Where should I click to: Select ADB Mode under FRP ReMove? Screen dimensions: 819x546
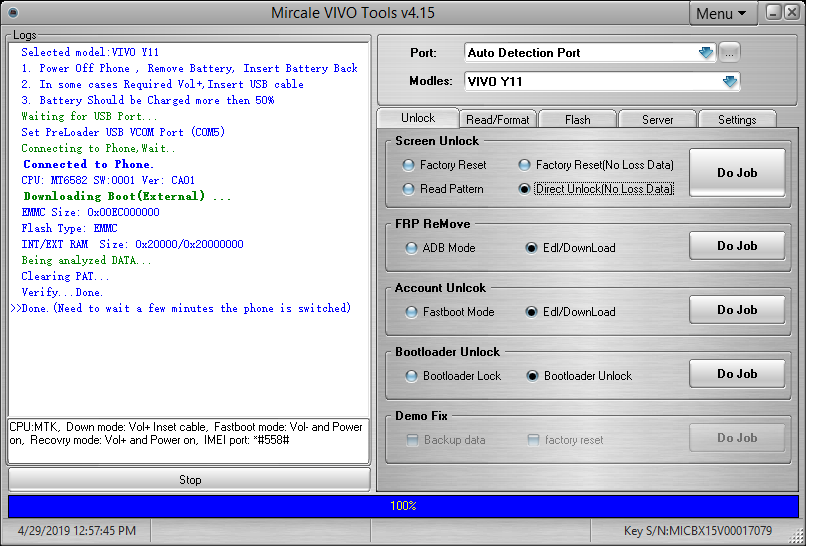click(440, 248)
